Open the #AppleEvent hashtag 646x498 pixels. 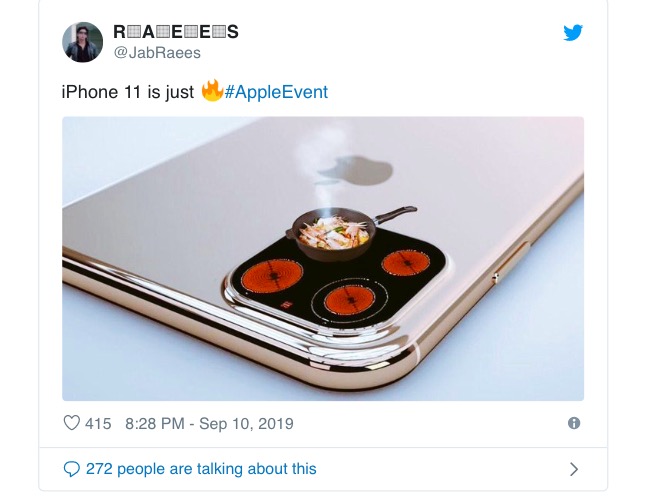(x=276, y=92)
